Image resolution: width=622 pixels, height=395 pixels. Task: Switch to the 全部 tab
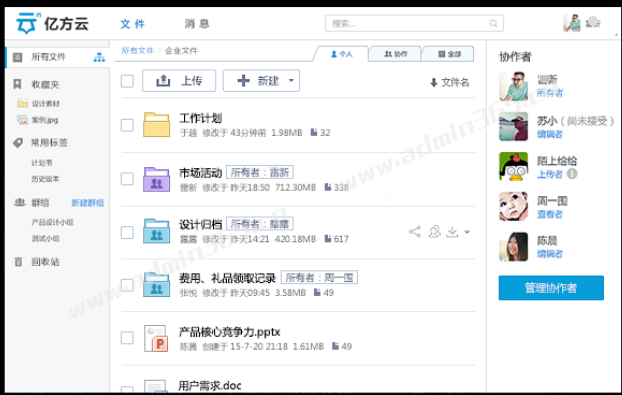point(449,54)
